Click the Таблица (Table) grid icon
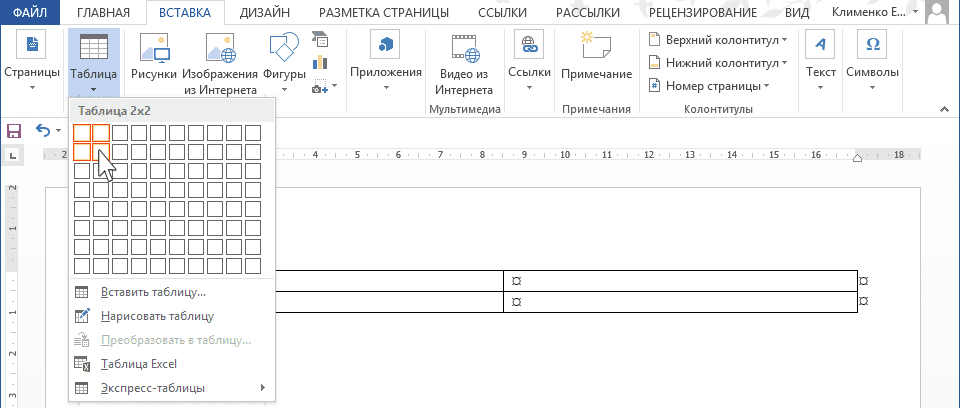 [x=94, y=46]
